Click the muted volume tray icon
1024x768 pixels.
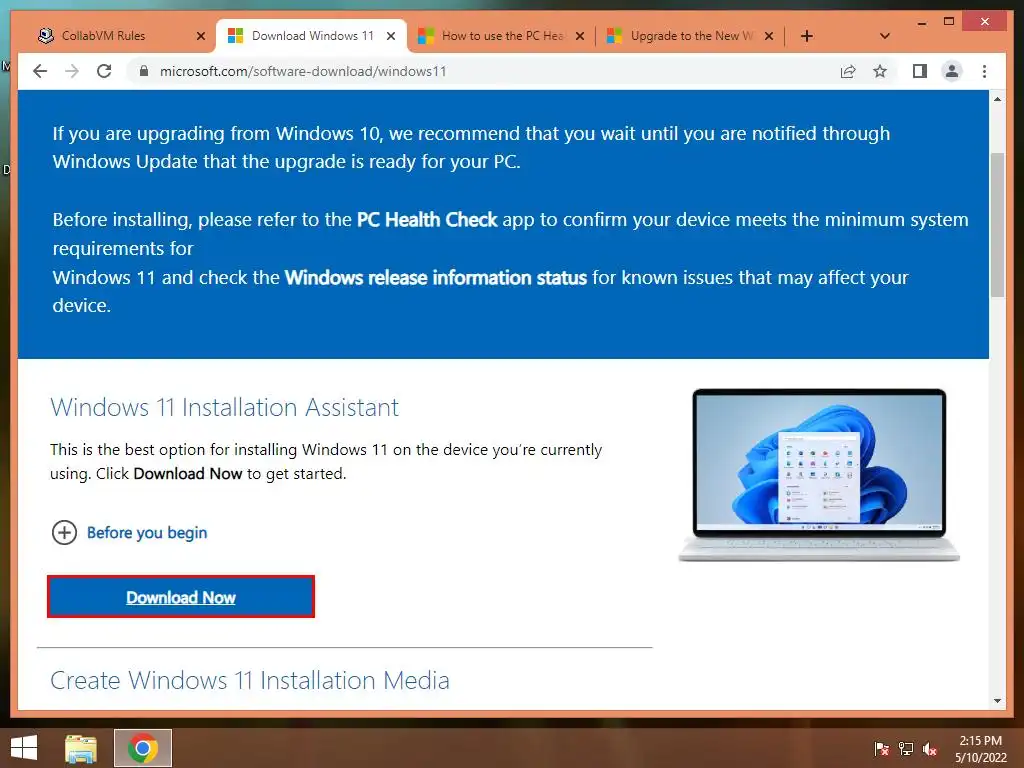tap(930, 749)
